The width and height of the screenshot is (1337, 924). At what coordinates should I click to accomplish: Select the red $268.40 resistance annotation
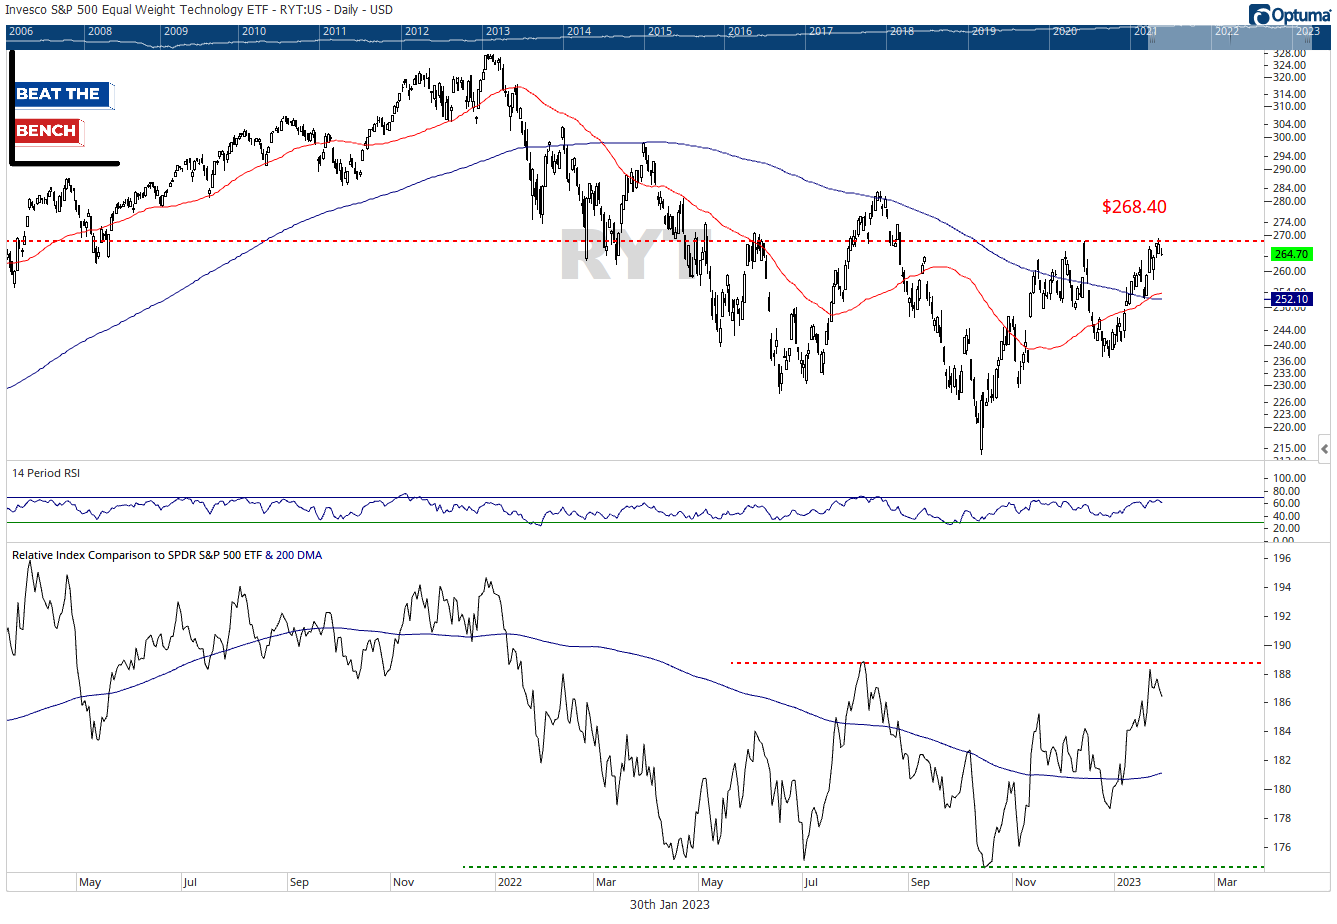pyautogui.click(x=1134, y=207)
